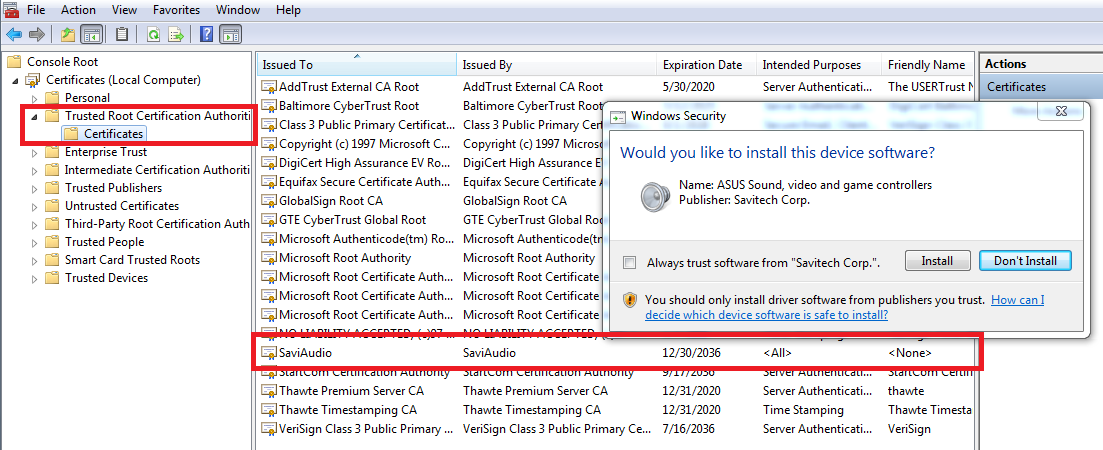Click certificate icon of Thawte Premium Server CA

269,391
